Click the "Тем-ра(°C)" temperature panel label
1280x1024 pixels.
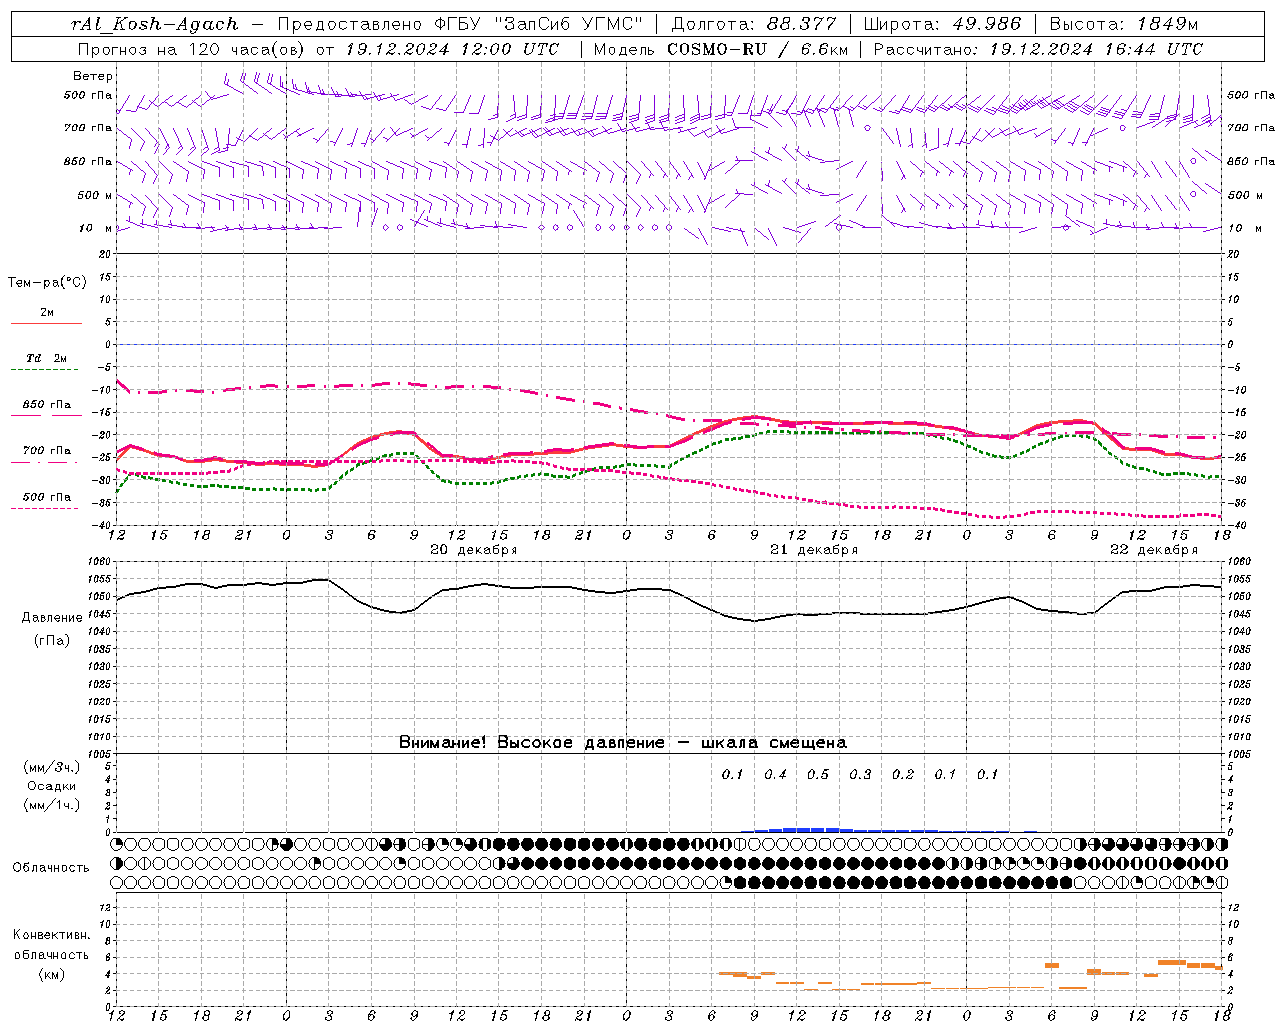coord(47,282)
